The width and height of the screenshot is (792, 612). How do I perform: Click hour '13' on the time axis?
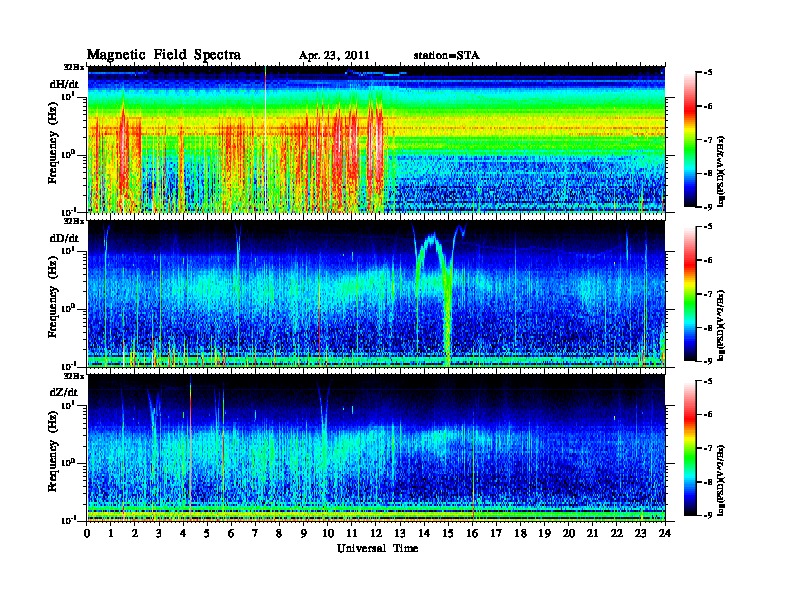400,533
